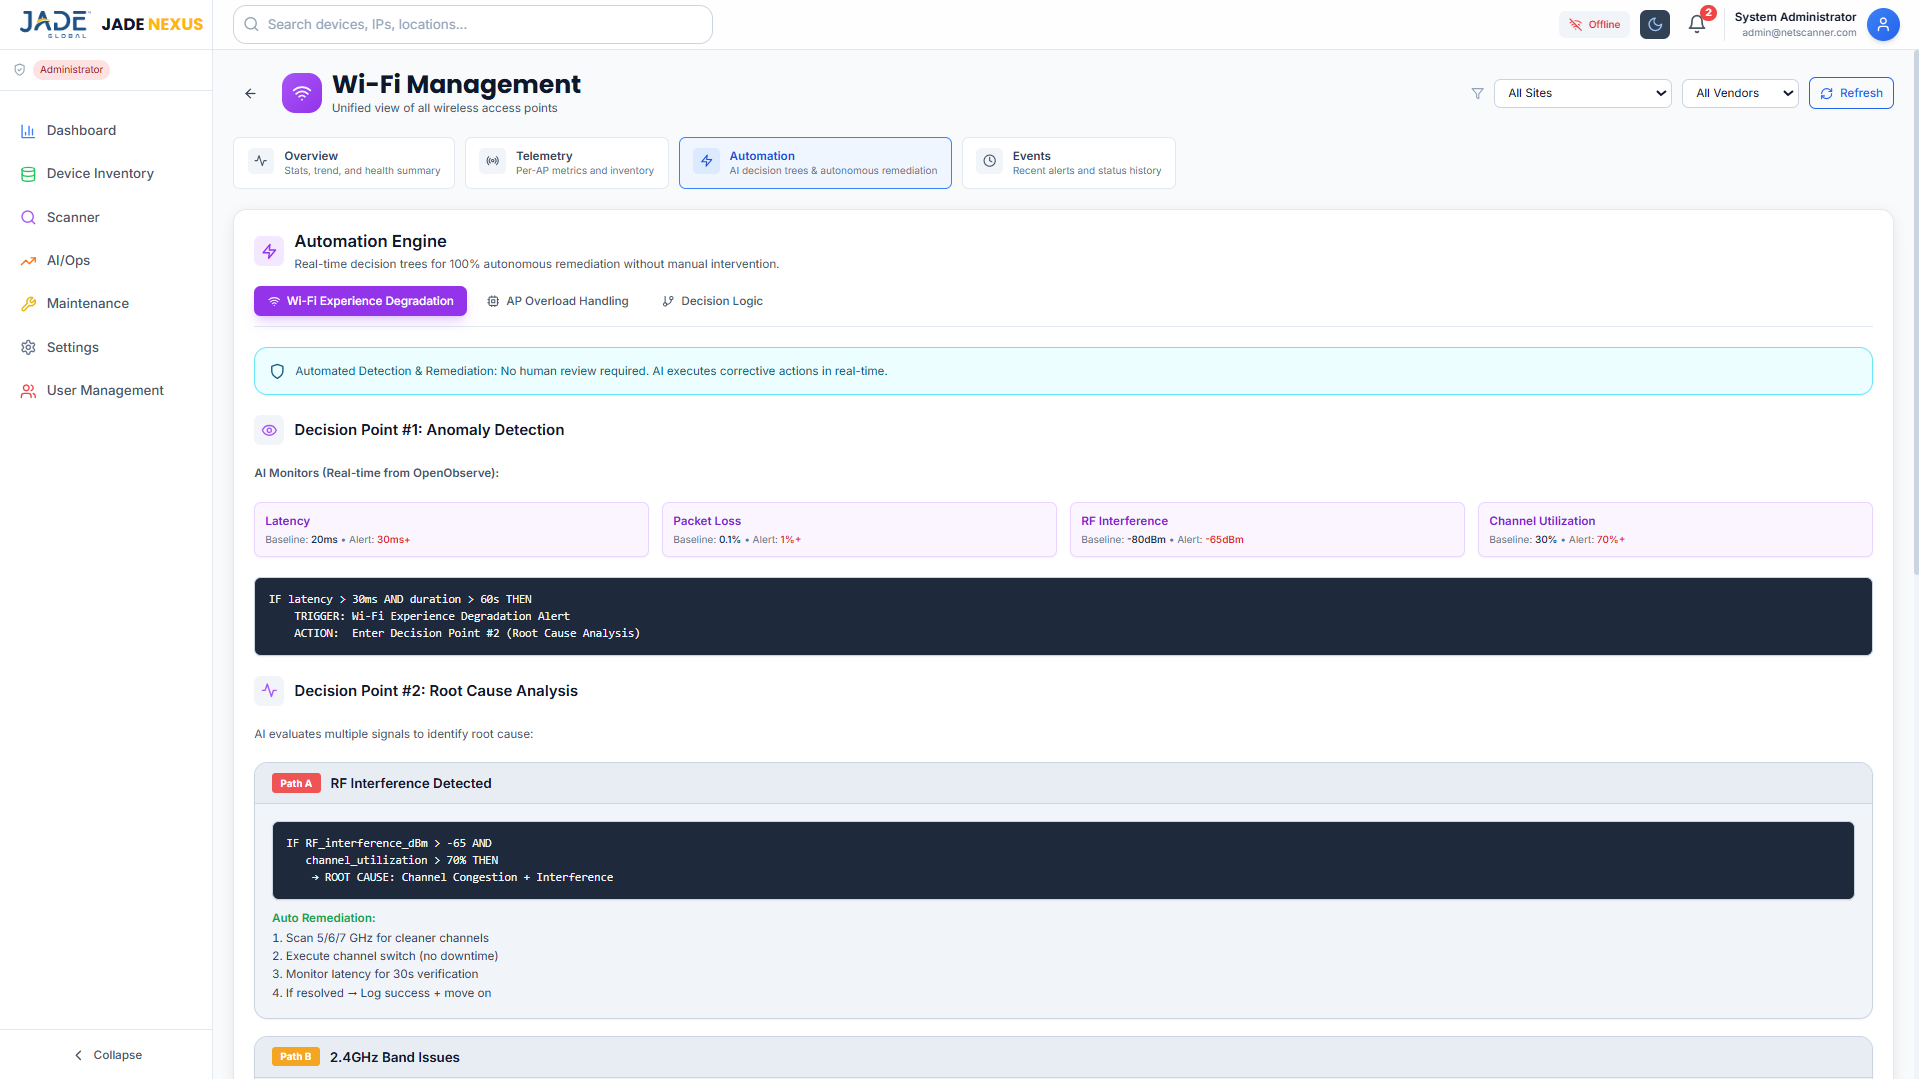The width and height of the screenshot is (1919, 1079).
Task: Click the Channel Utilization monitor card
Action: (1675, 530)
